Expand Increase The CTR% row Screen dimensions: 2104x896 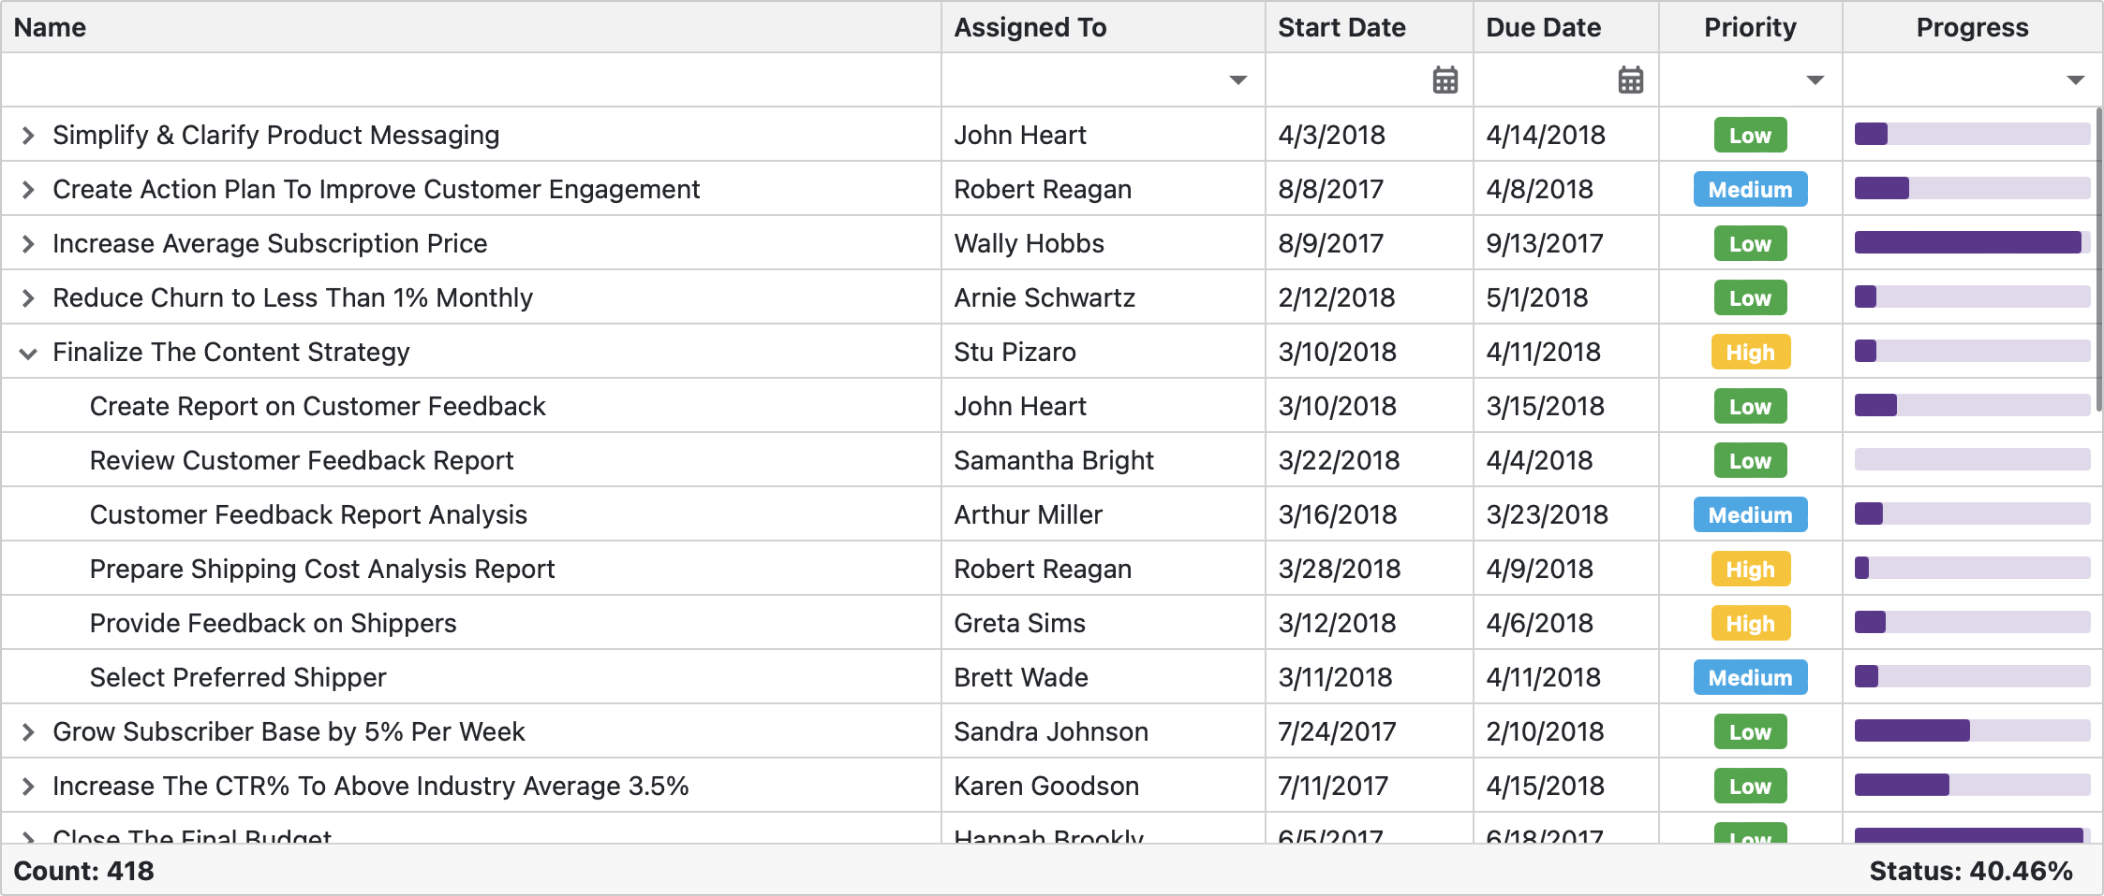(x=28, y=786)
